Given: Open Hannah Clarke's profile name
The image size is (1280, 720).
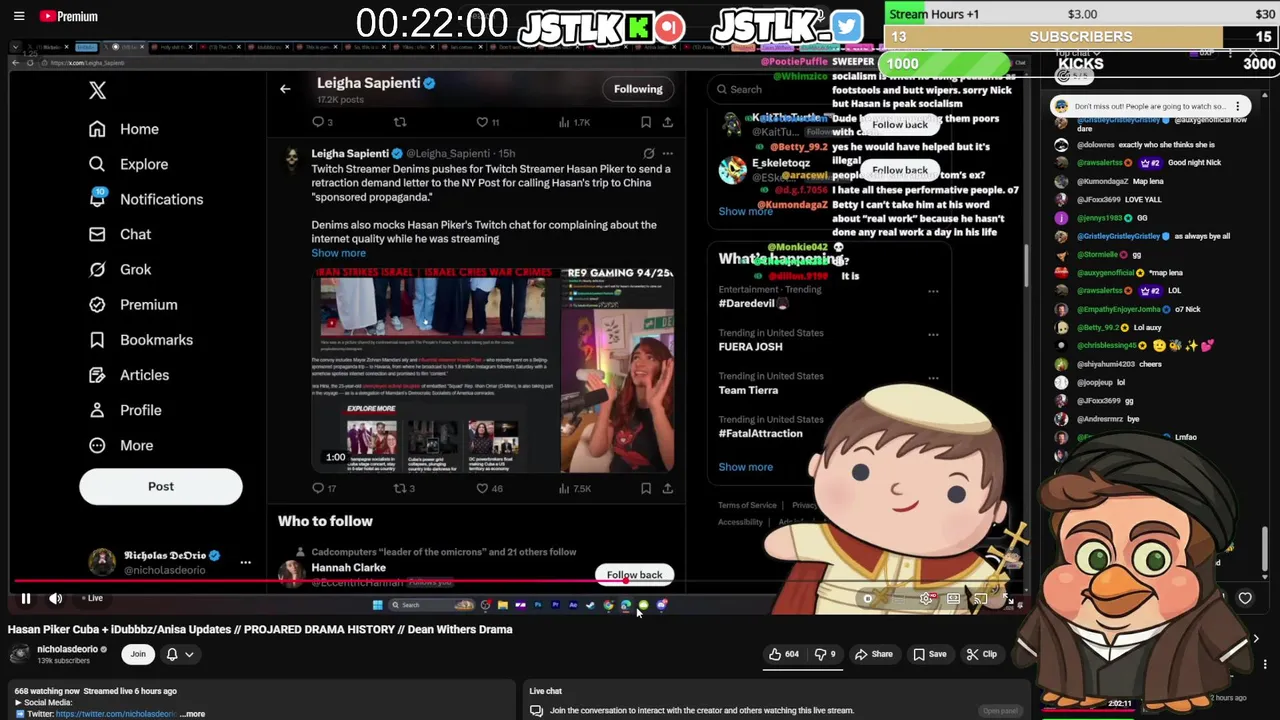Looking at the screenshot, I should (348, 567).
